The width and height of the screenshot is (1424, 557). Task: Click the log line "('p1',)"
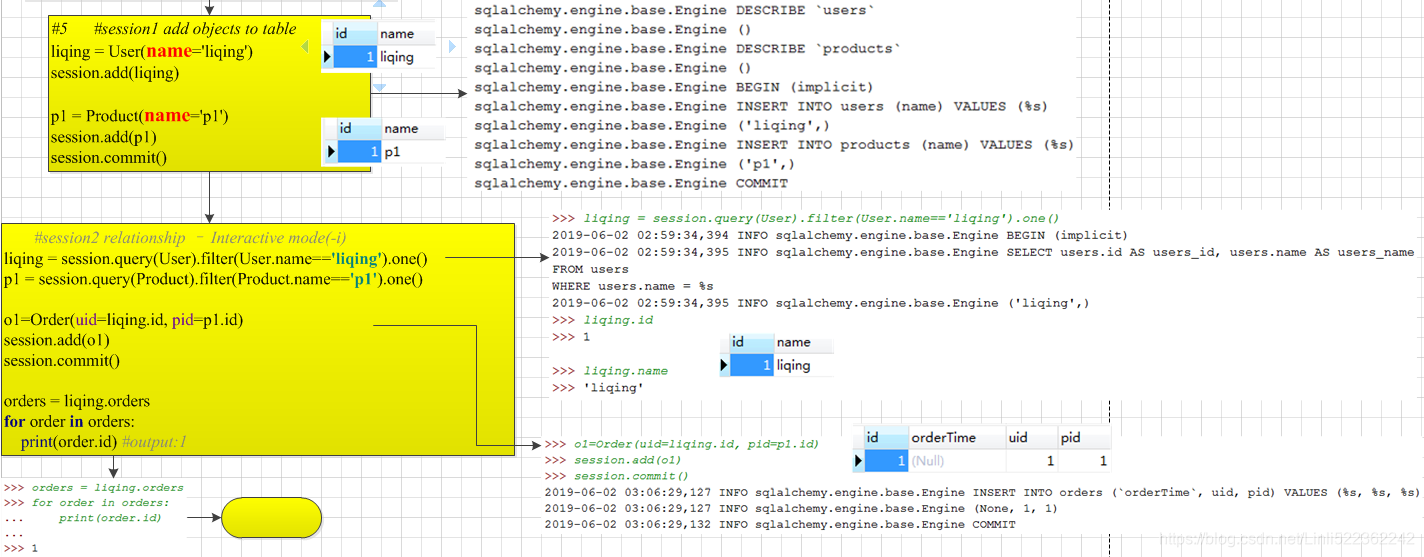(635, 164)
